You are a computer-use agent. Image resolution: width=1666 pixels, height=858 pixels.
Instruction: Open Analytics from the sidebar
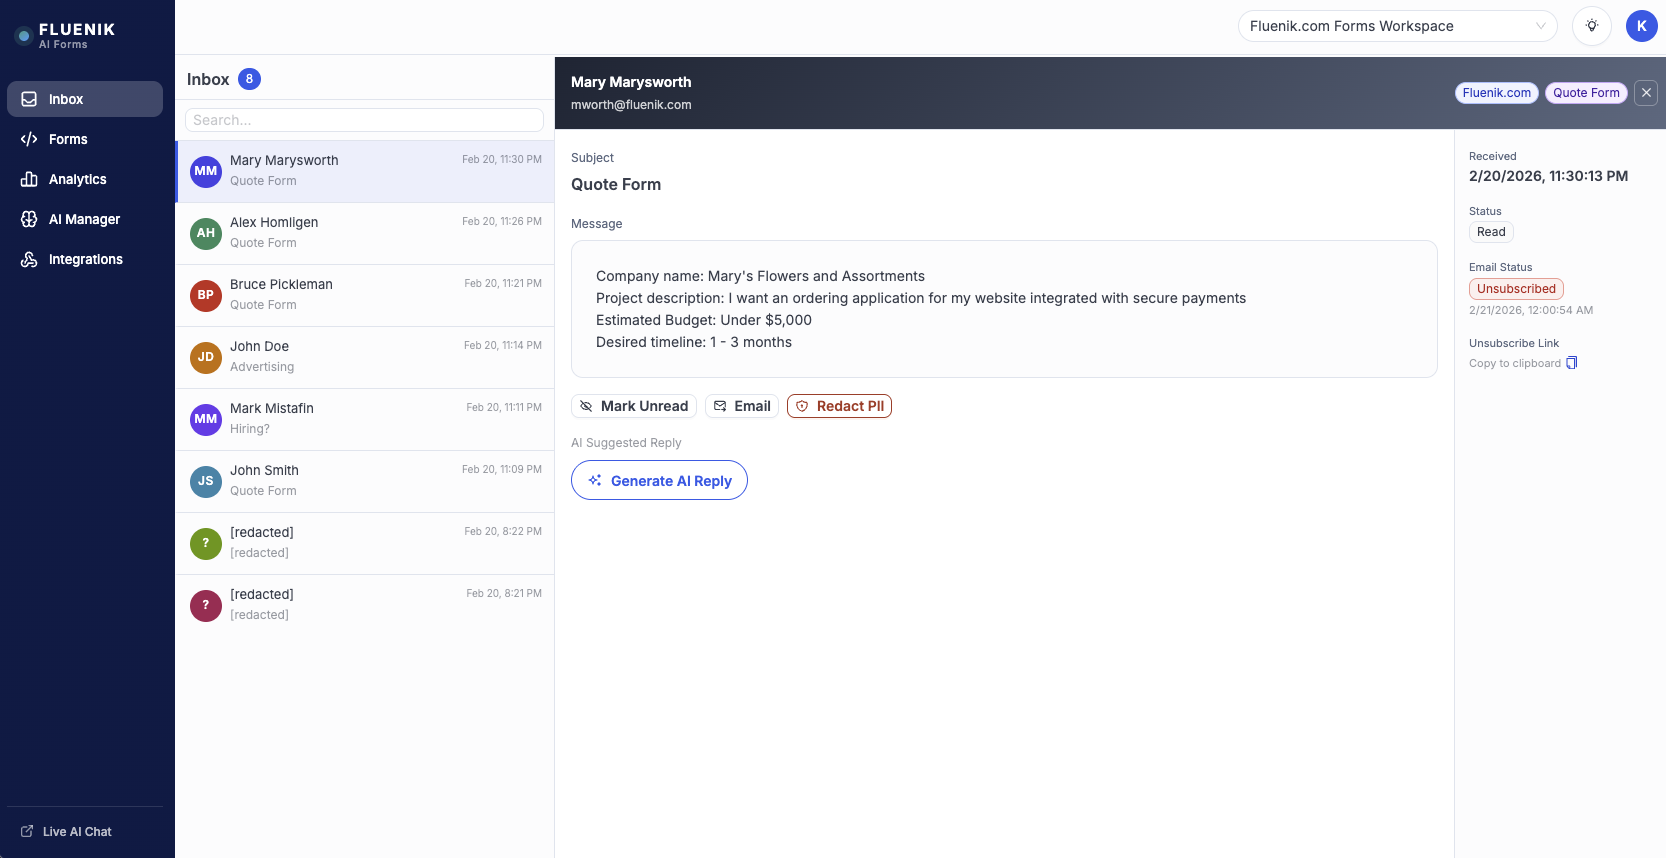(x=77, y=179)
